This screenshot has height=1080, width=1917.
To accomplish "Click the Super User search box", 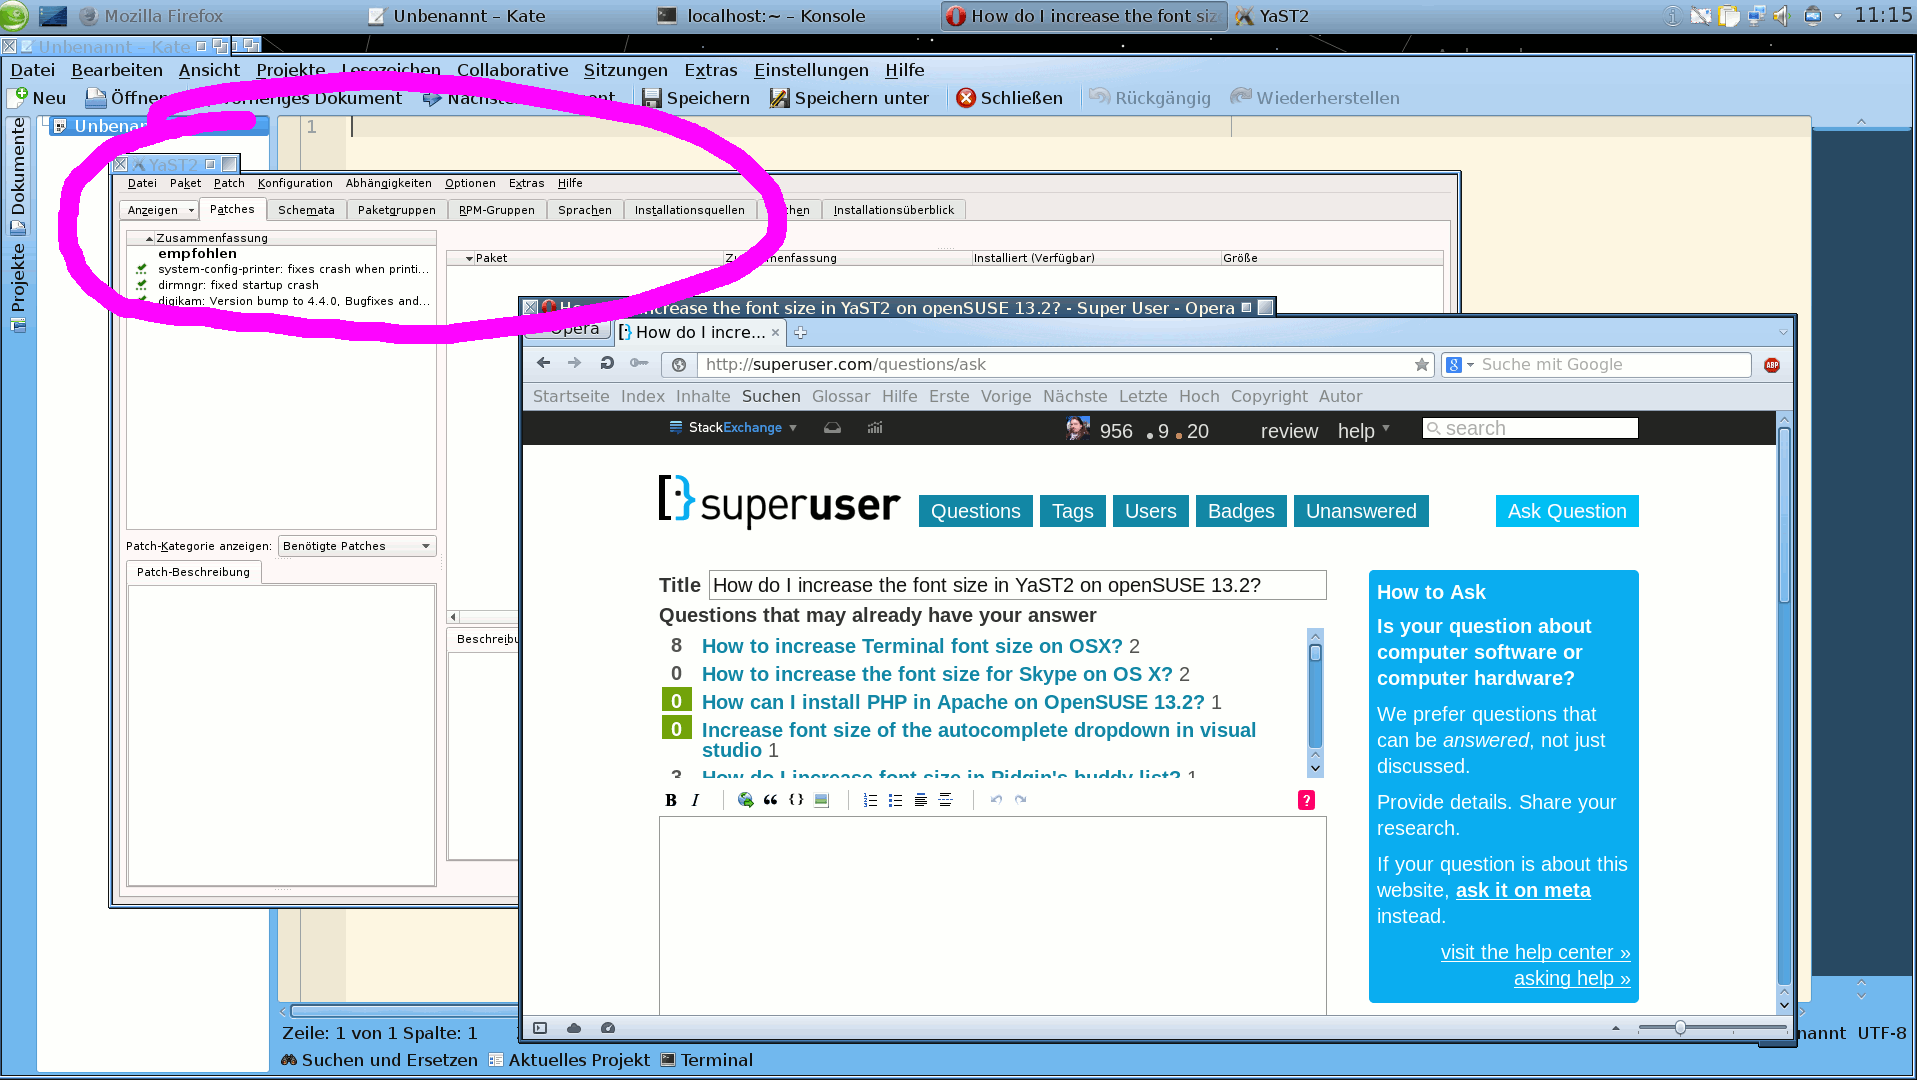I will pyautogui.click(x=1530, y=428).
